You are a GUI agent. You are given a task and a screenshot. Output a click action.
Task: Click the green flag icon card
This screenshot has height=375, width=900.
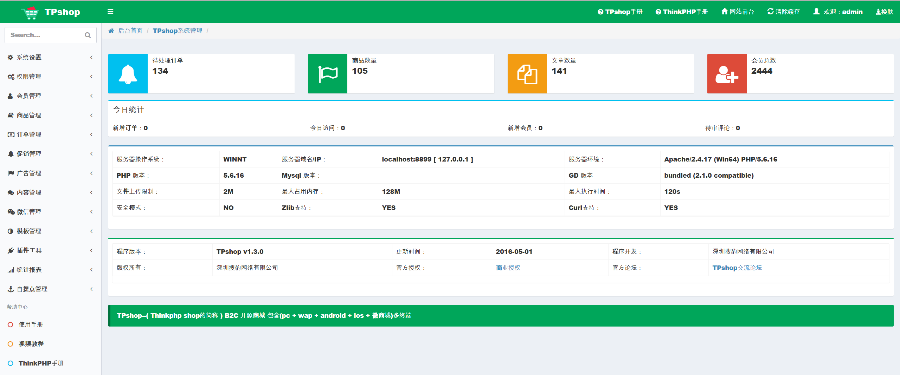328,74
